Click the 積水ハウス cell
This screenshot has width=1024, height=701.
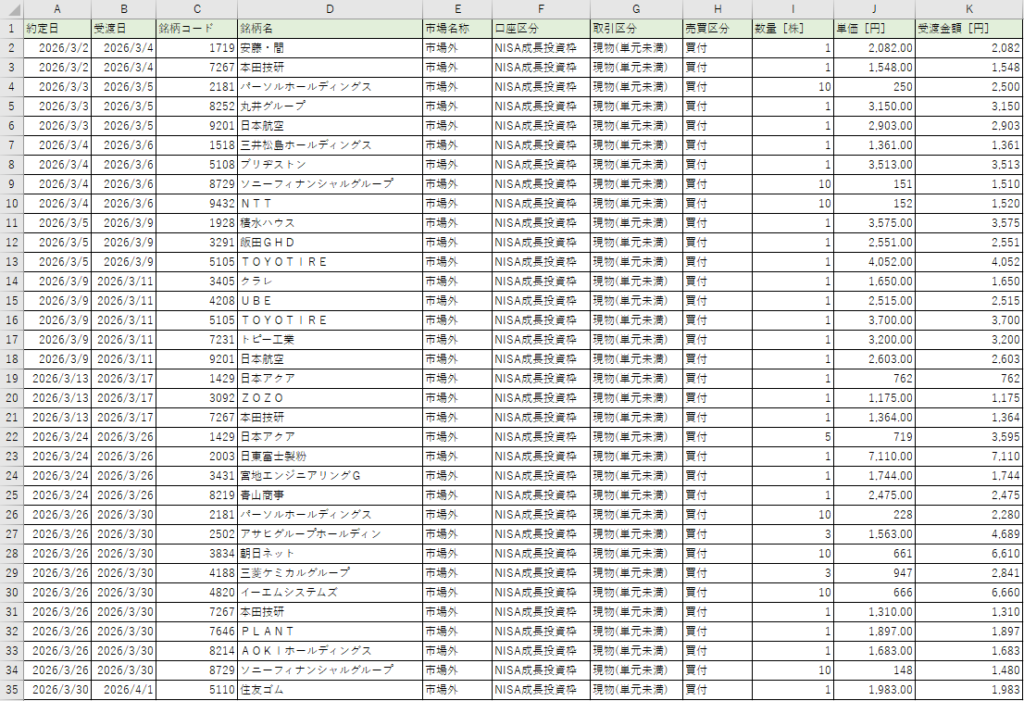tap(329, 222)
